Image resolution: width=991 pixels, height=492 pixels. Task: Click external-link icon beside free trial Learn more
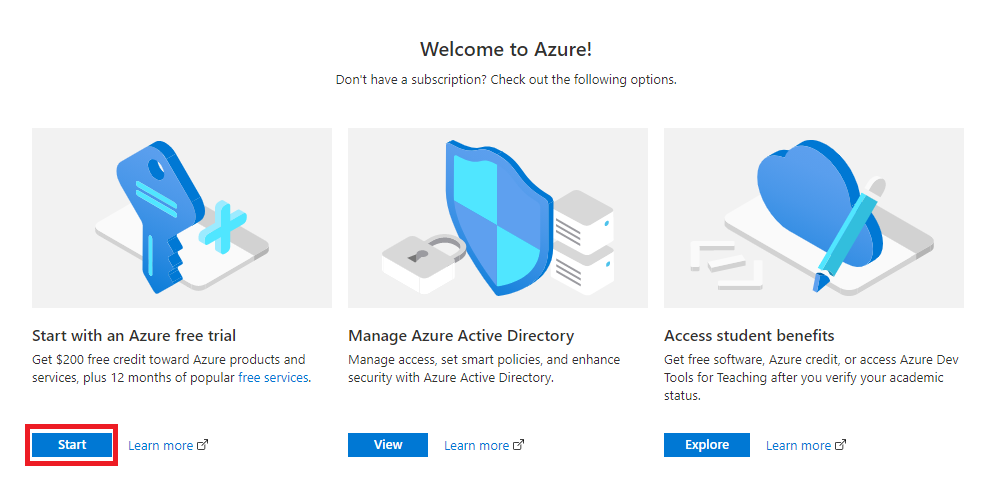pyautogui.click(x=203, y=445)
